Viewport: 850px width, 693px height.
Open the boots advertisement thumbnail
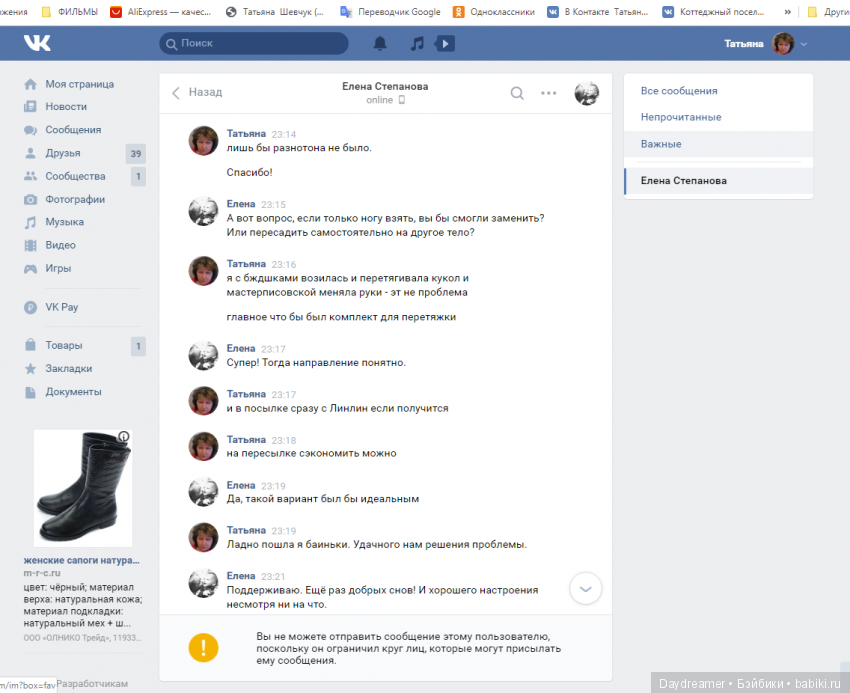click(83, 488)
